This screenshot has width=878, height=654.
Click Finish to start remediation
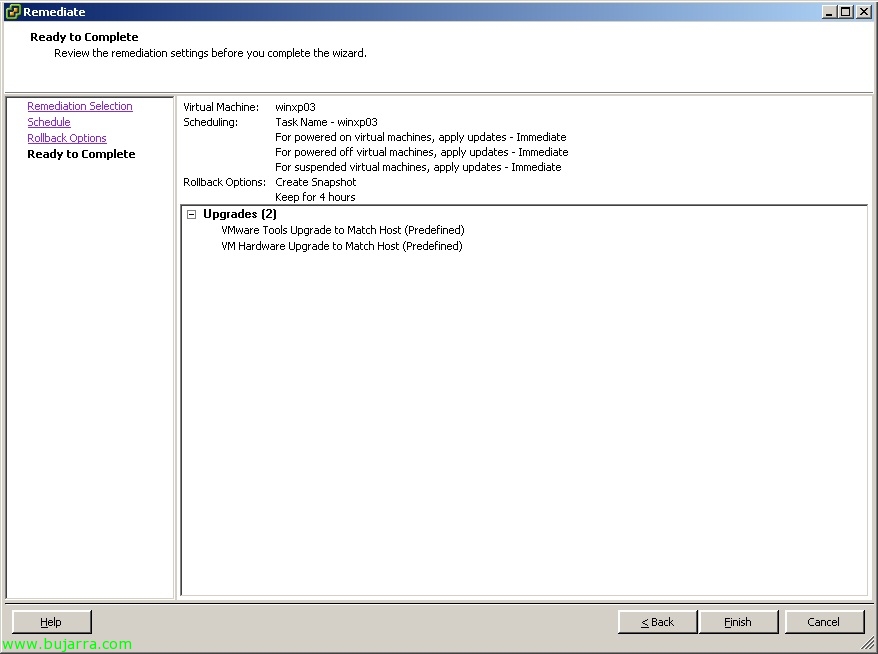(x=739, y=622)
